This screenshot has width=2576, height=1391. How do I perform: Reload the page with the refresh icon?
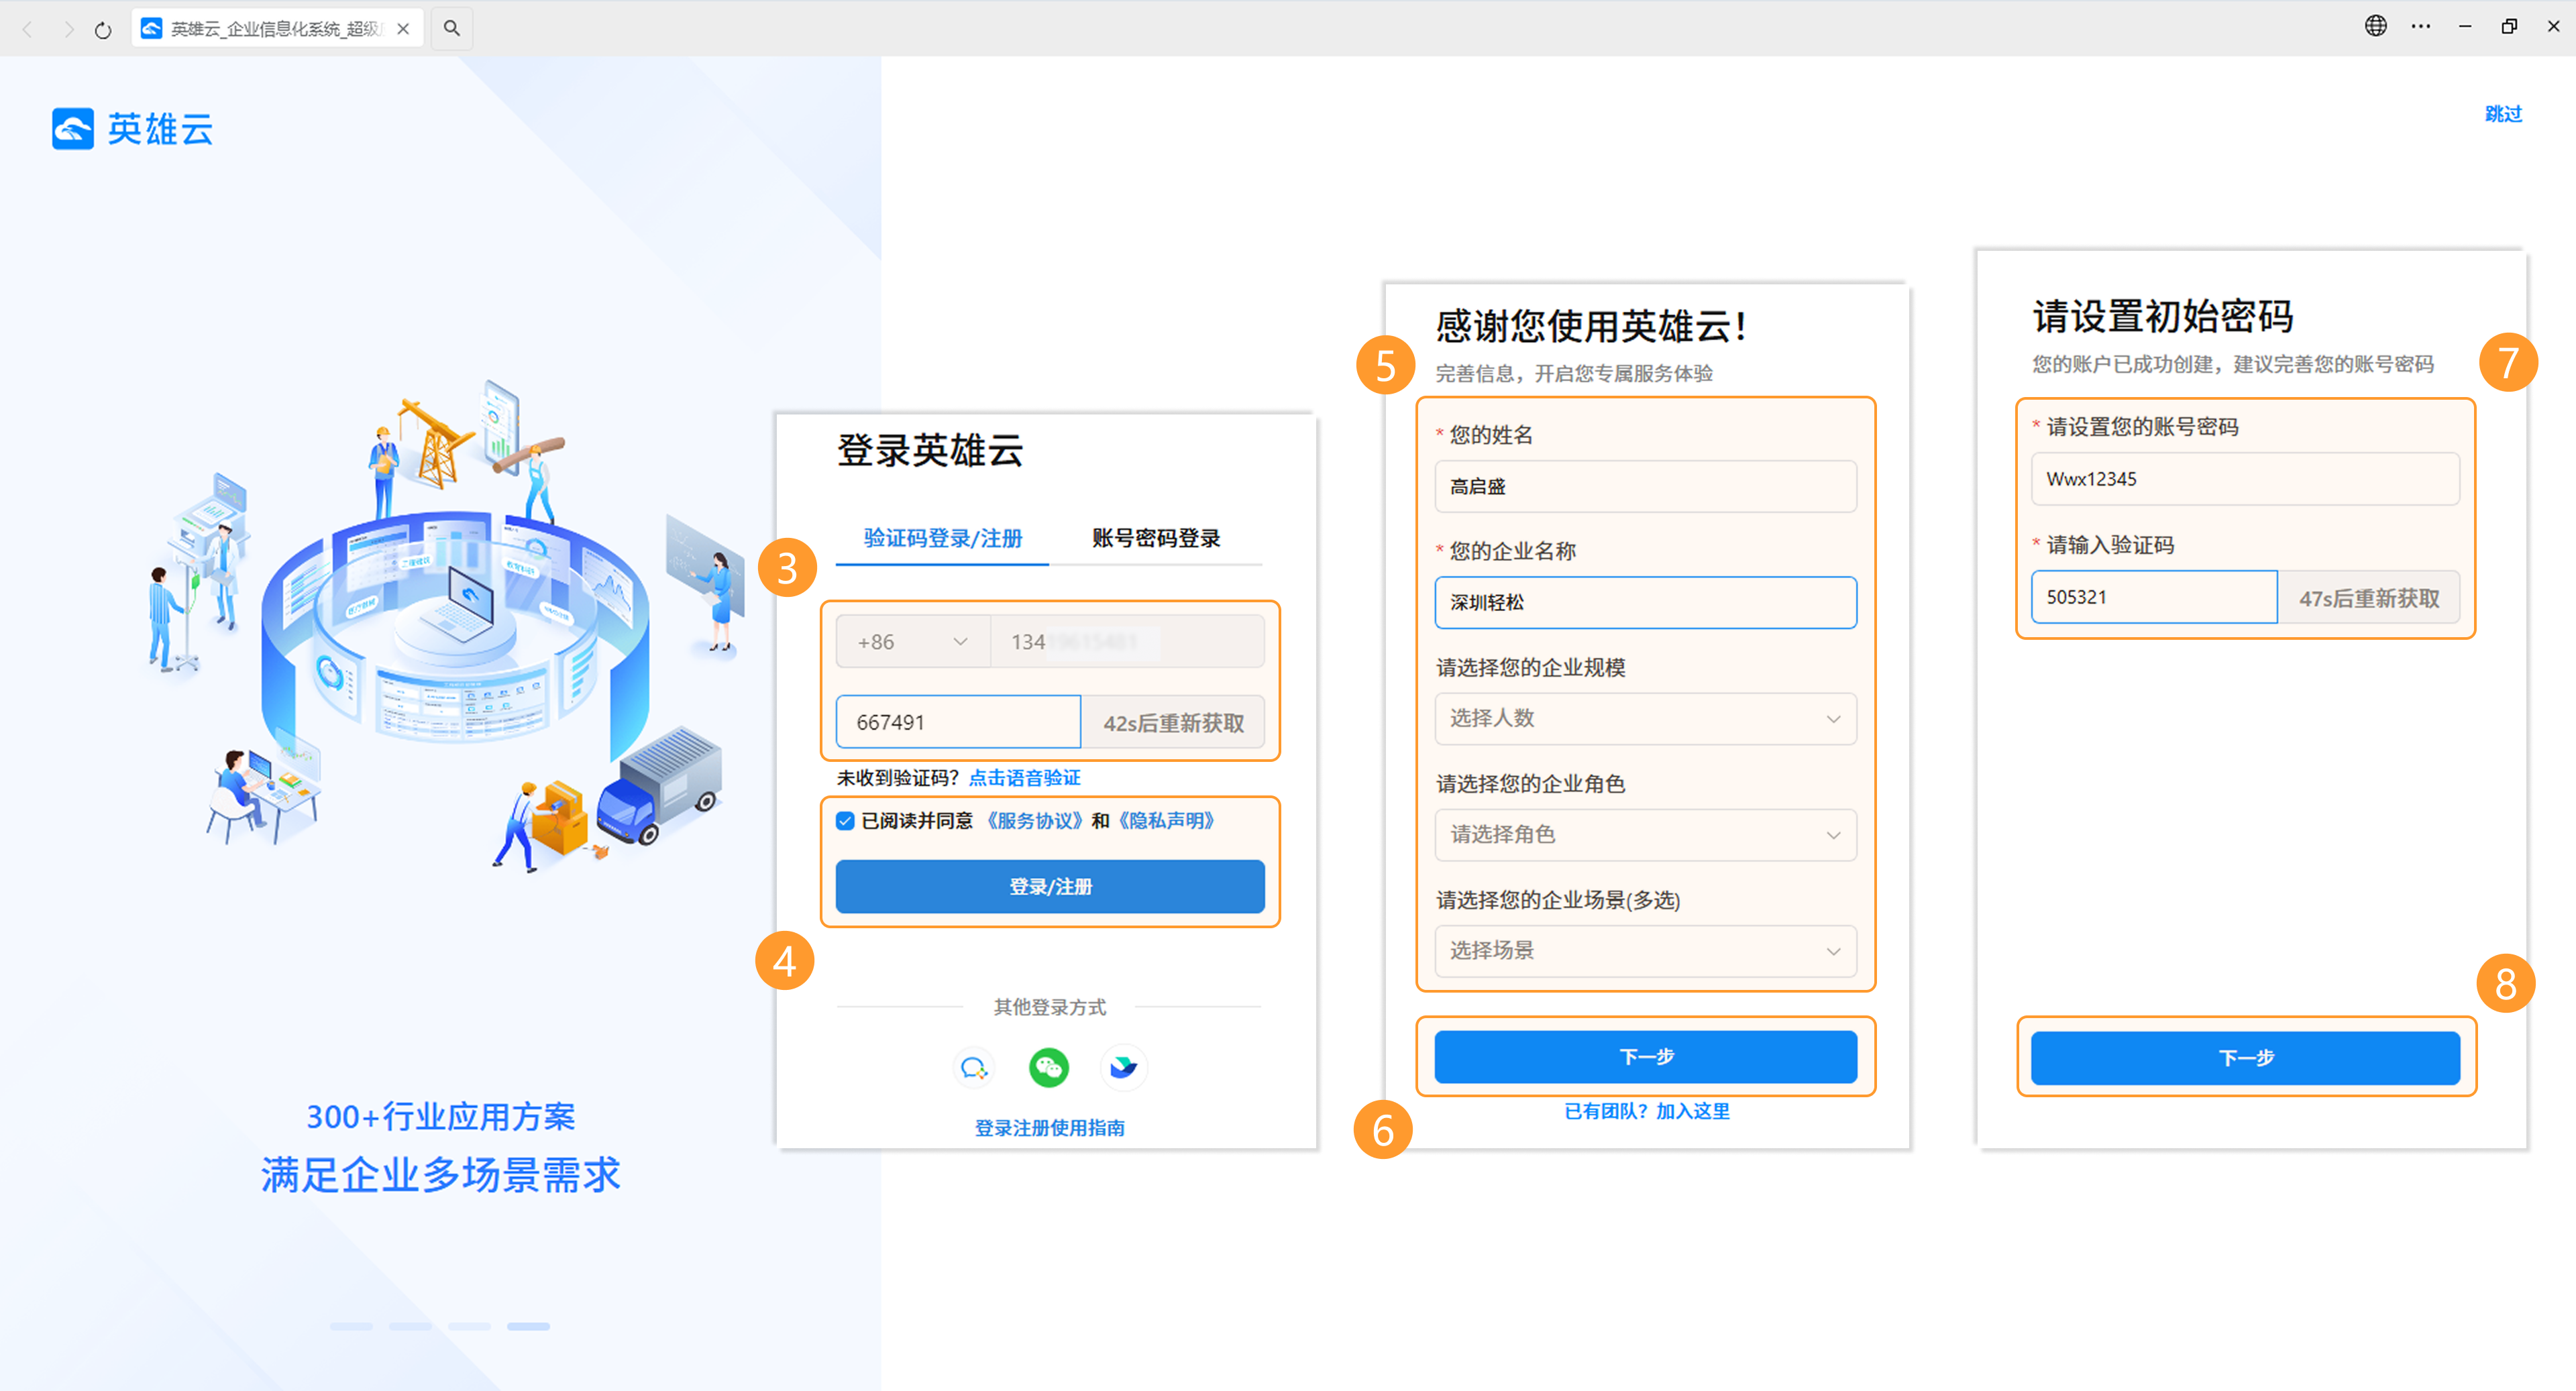click(103, 29)
